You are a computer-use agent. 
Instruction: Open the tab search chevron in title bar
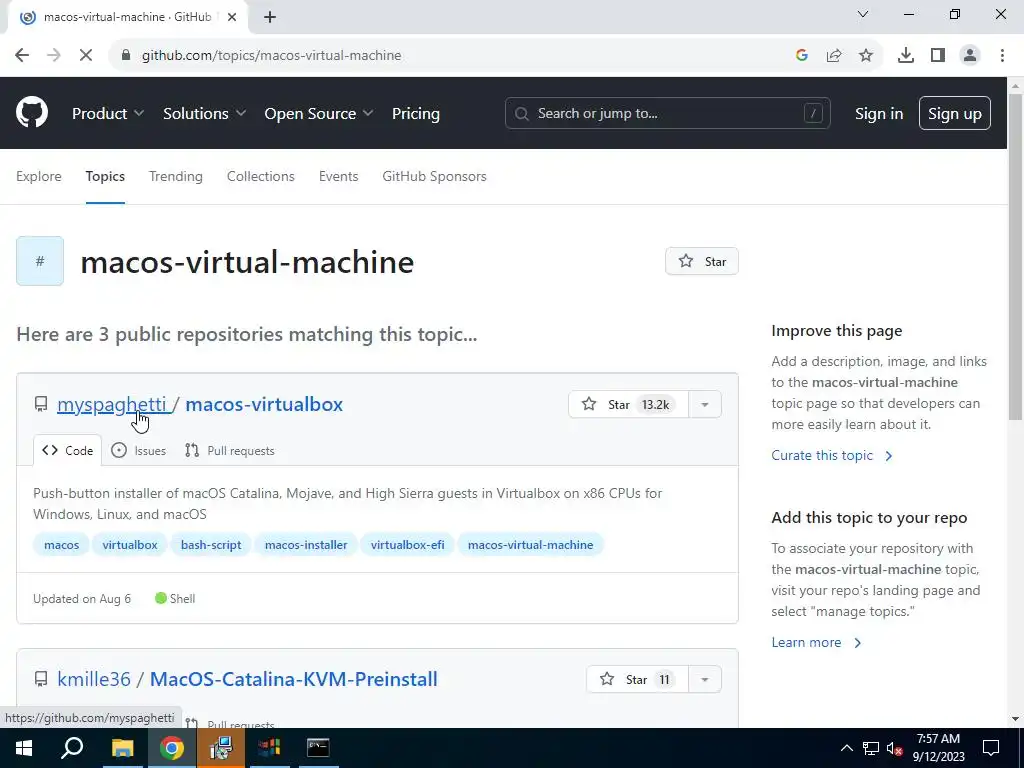coord(863,14)
